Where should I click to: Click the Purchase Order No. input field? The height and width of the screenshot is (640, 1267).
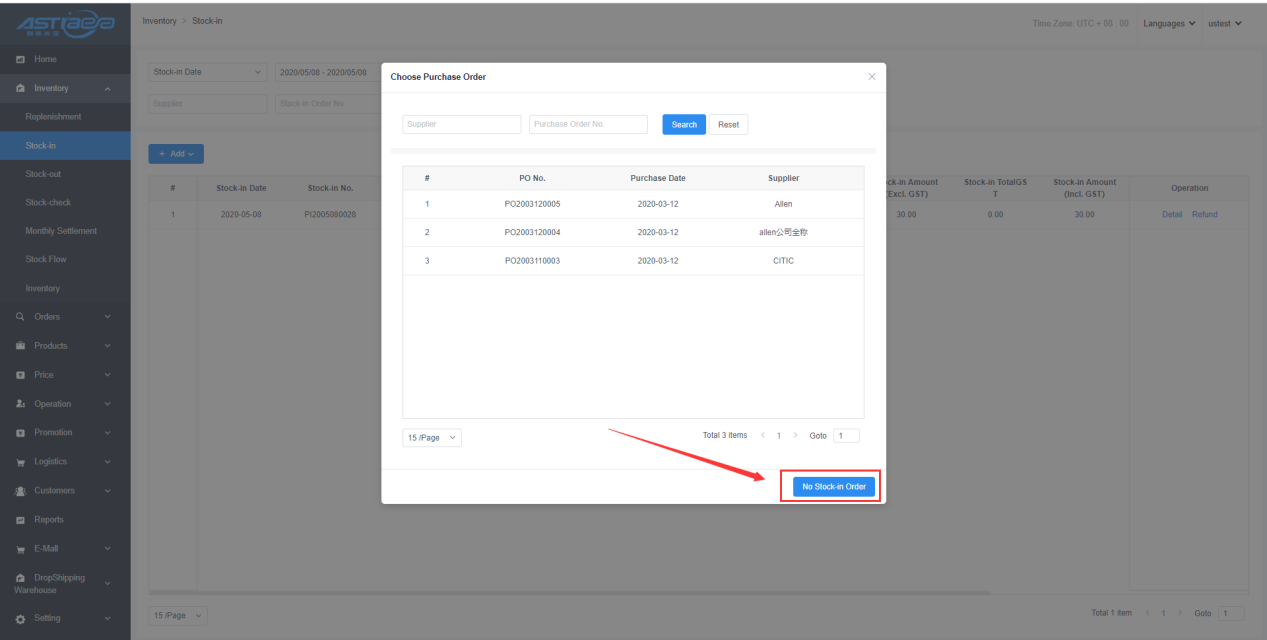tap(588, 125)
